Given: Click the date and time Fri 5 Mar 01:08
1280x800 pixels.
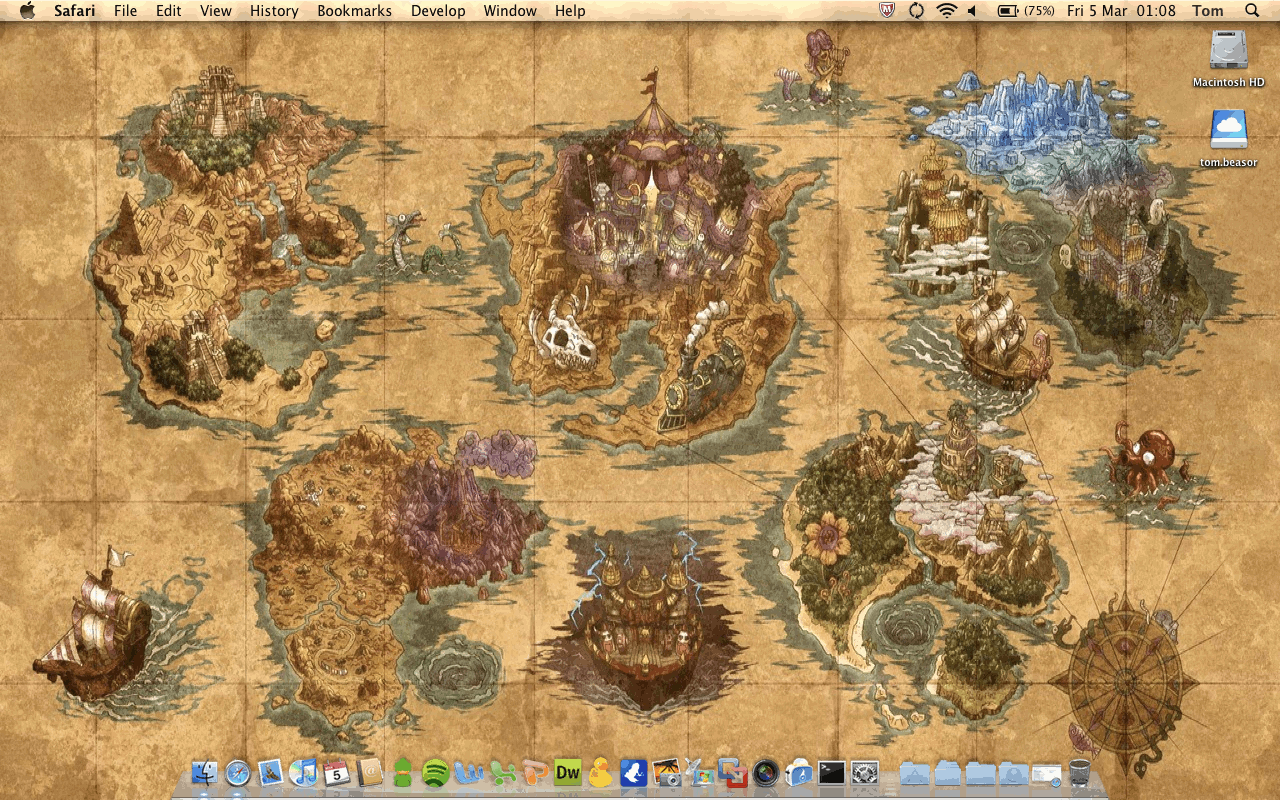Looking at the screenshot, I should click(1121, 11).
